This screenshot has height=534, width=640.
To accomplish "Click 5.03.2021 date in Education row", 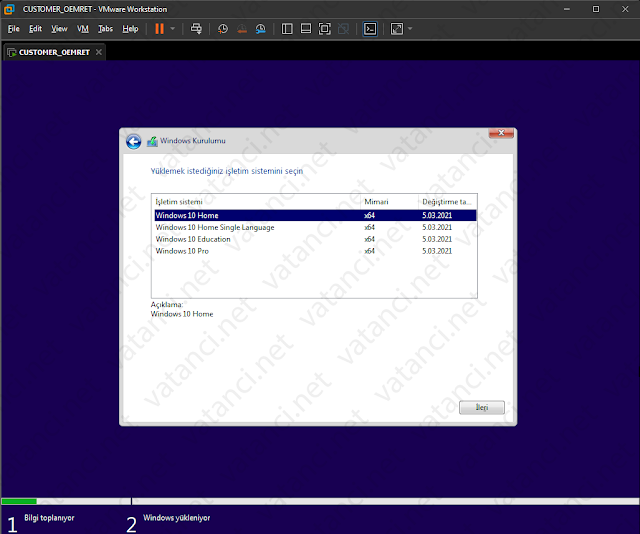I will (x=437, y=239).
